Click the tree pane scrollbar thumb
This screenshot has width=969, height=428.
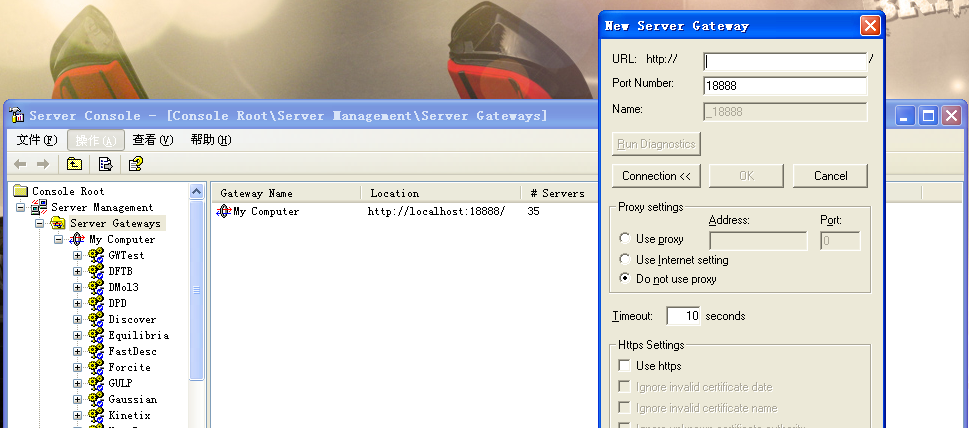point(197,290)
